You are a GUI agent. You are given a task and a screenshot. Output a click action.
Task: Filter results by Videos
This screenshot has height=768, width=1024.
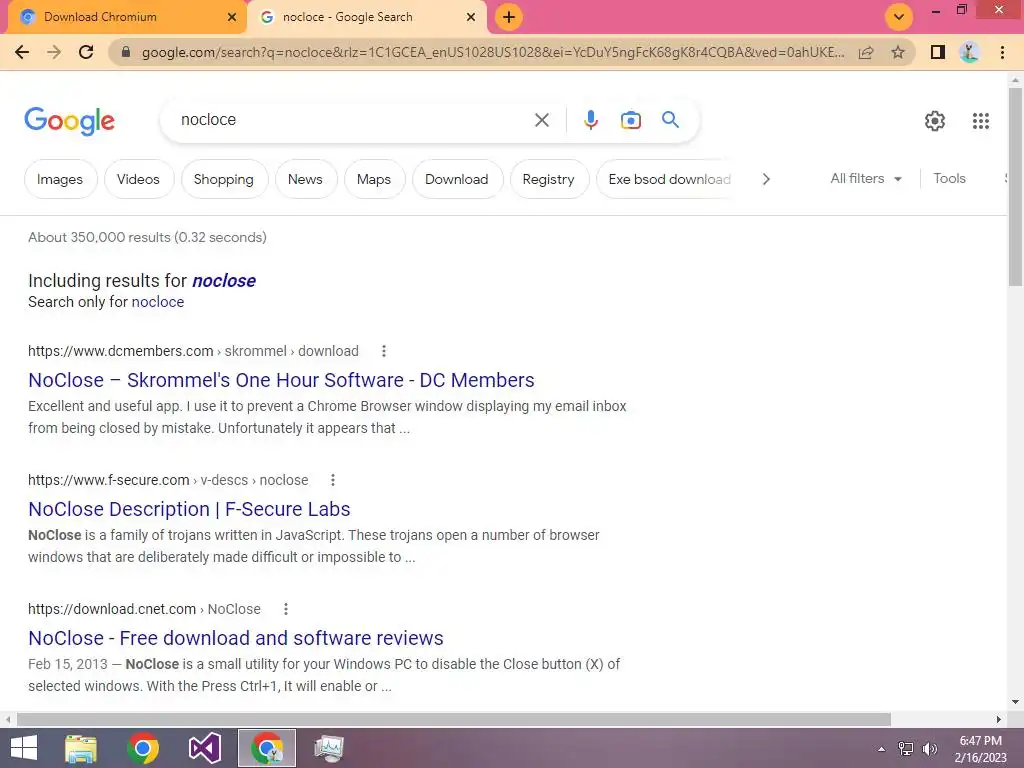point(138,179)
